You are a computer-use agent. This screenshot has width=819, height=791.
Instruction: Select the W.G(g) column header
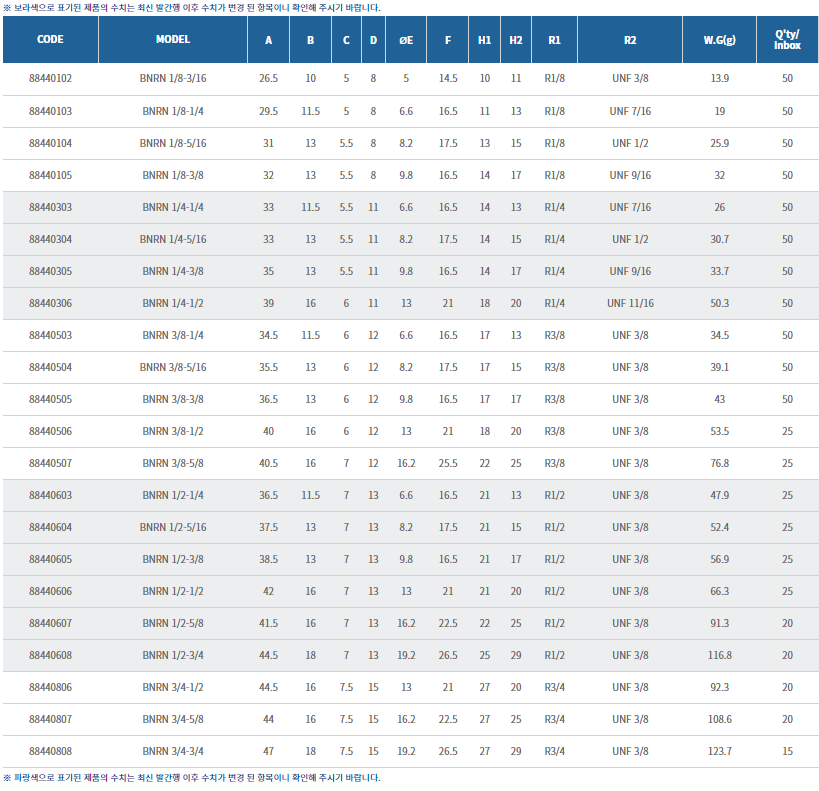(719, 40)
